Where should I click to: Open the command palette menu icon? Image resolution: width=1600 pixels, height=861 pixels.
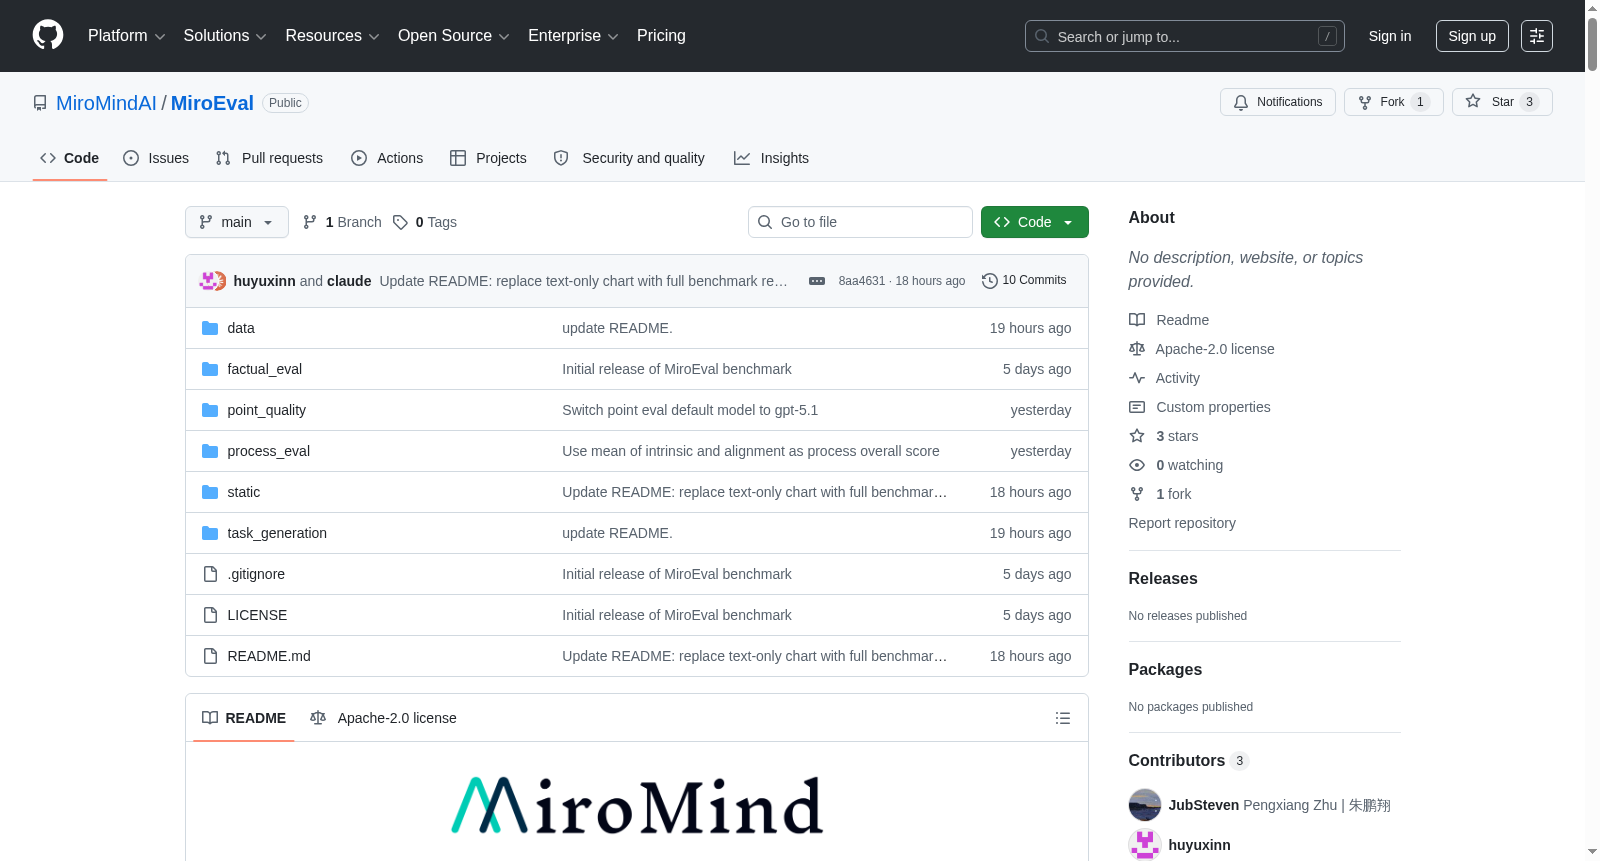pos(1537,36)
